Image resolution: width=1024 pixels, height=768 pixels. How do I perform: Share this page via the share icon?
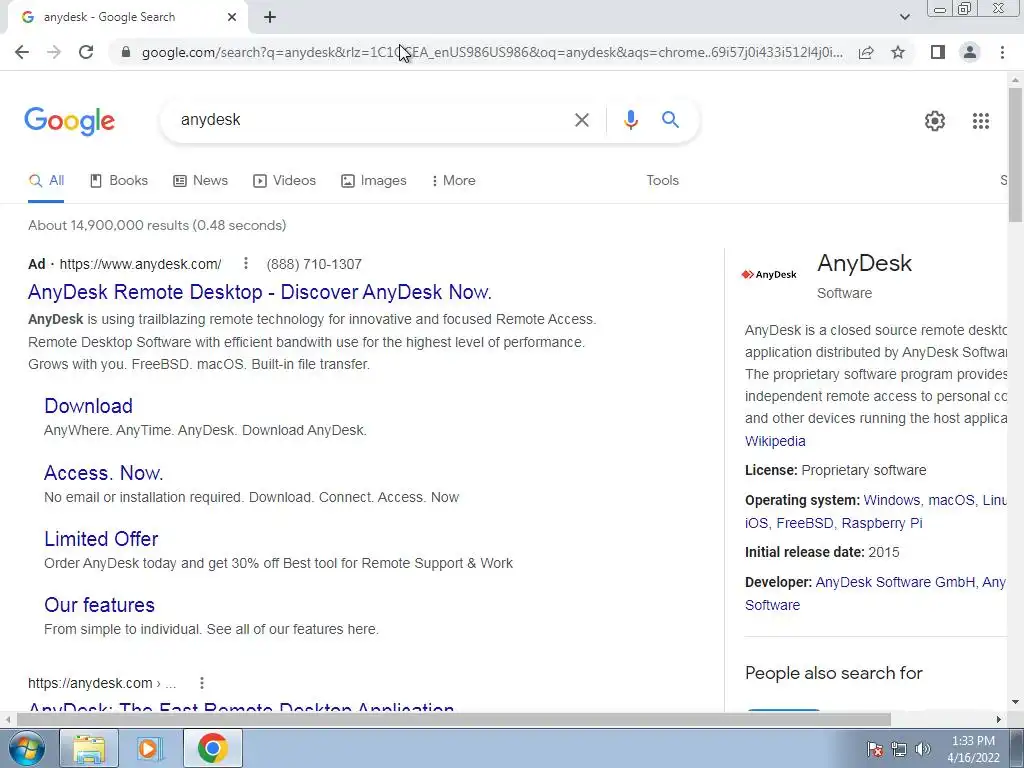click(x=866, y=52)
